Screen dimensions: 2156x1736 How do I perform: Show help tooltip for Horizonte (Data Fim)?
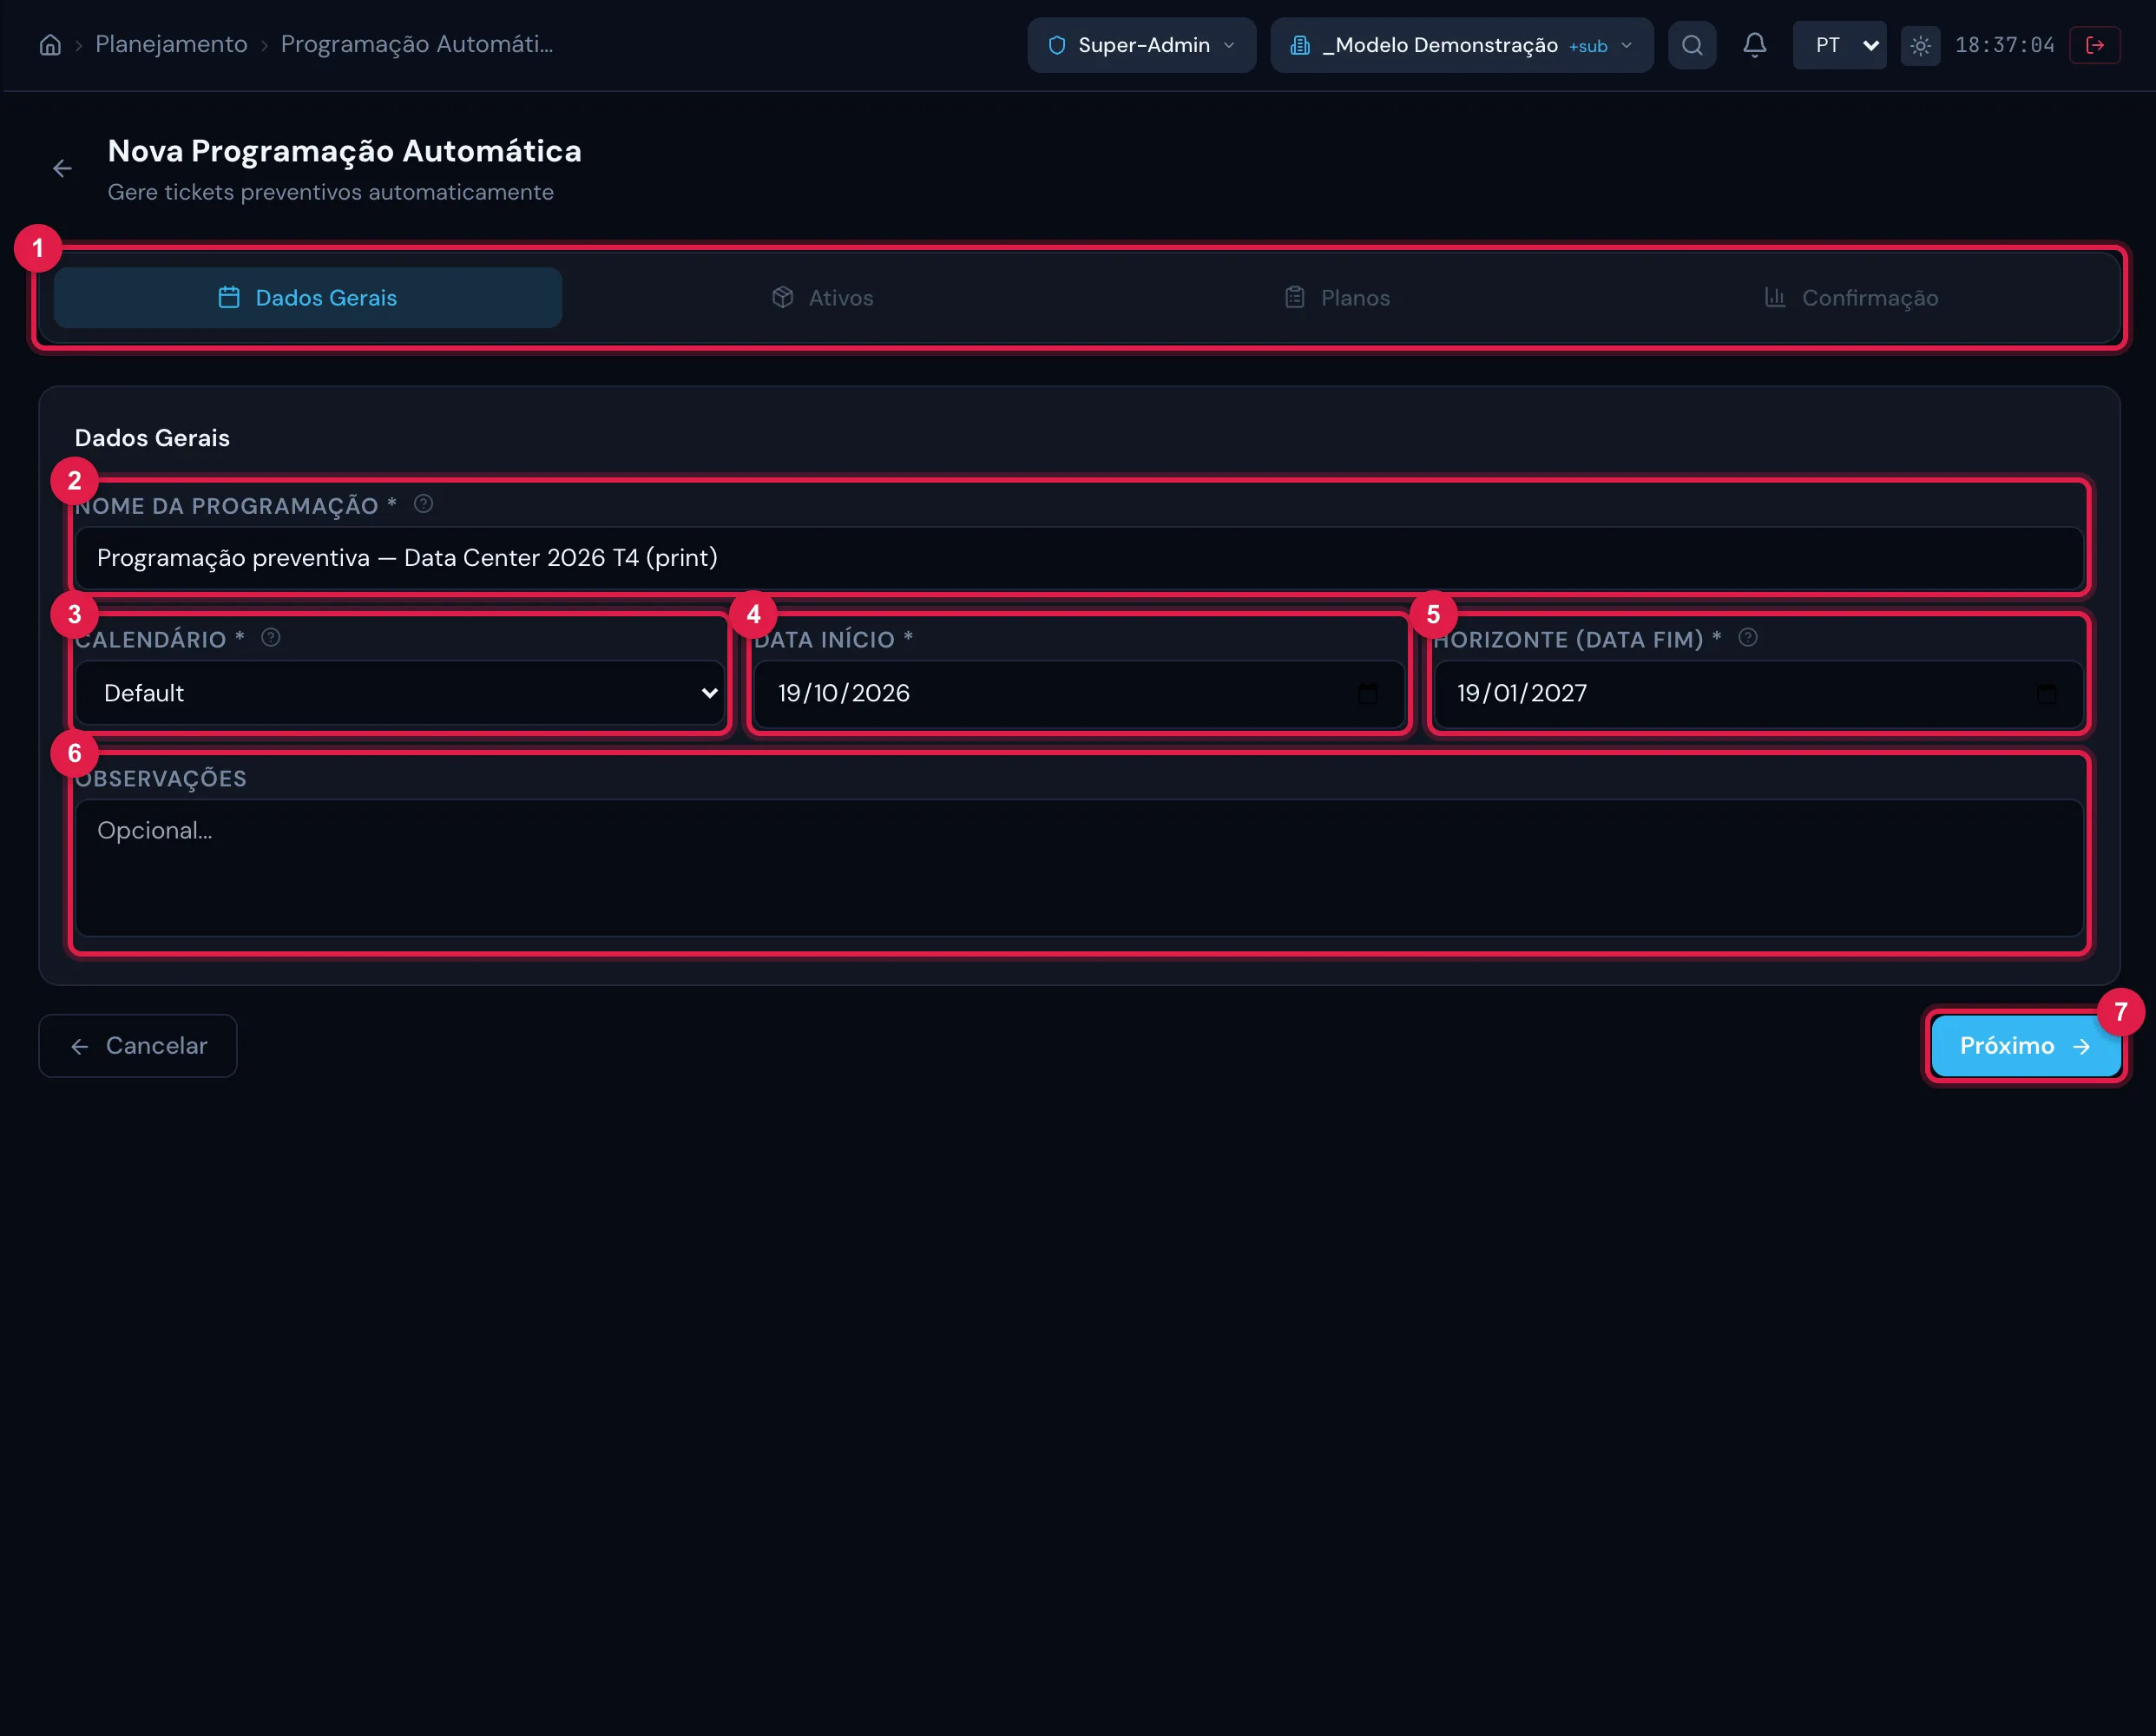click(1747, 638)
